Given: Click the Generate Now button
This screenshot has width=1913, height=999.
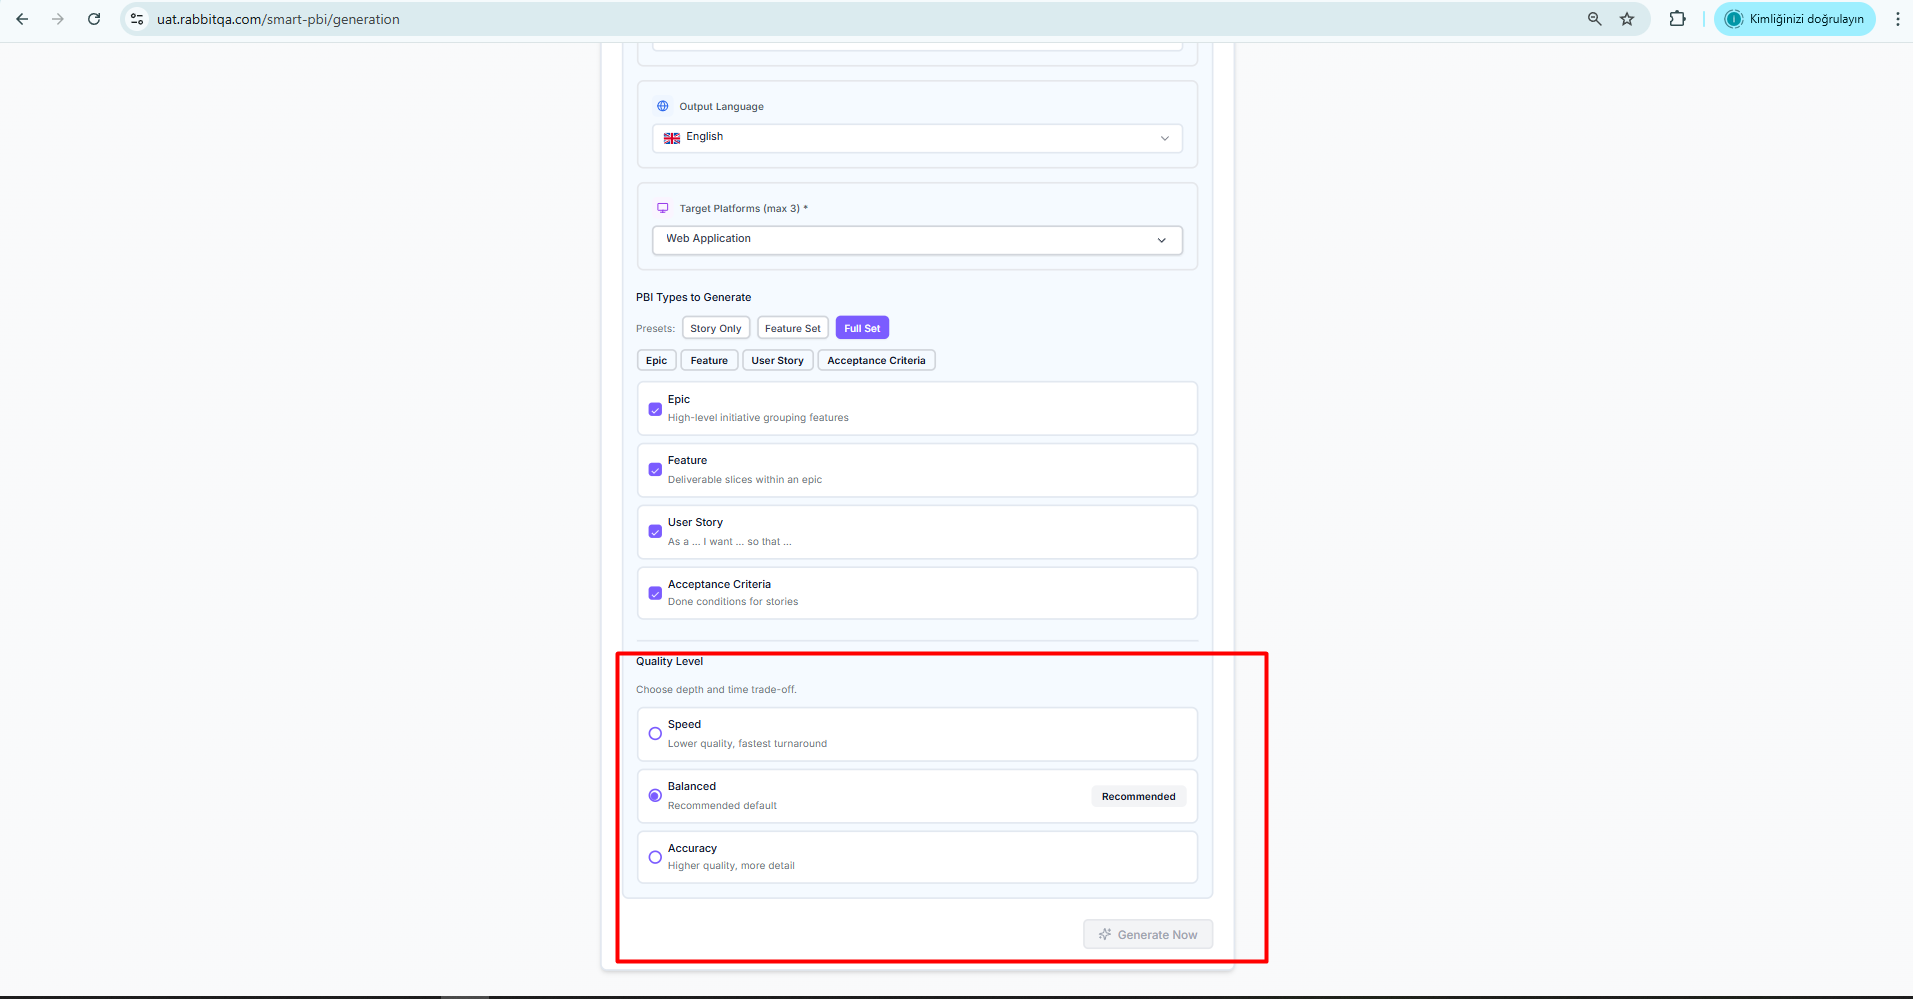Looking at the screenshot, I should [x=1148, y=934].
